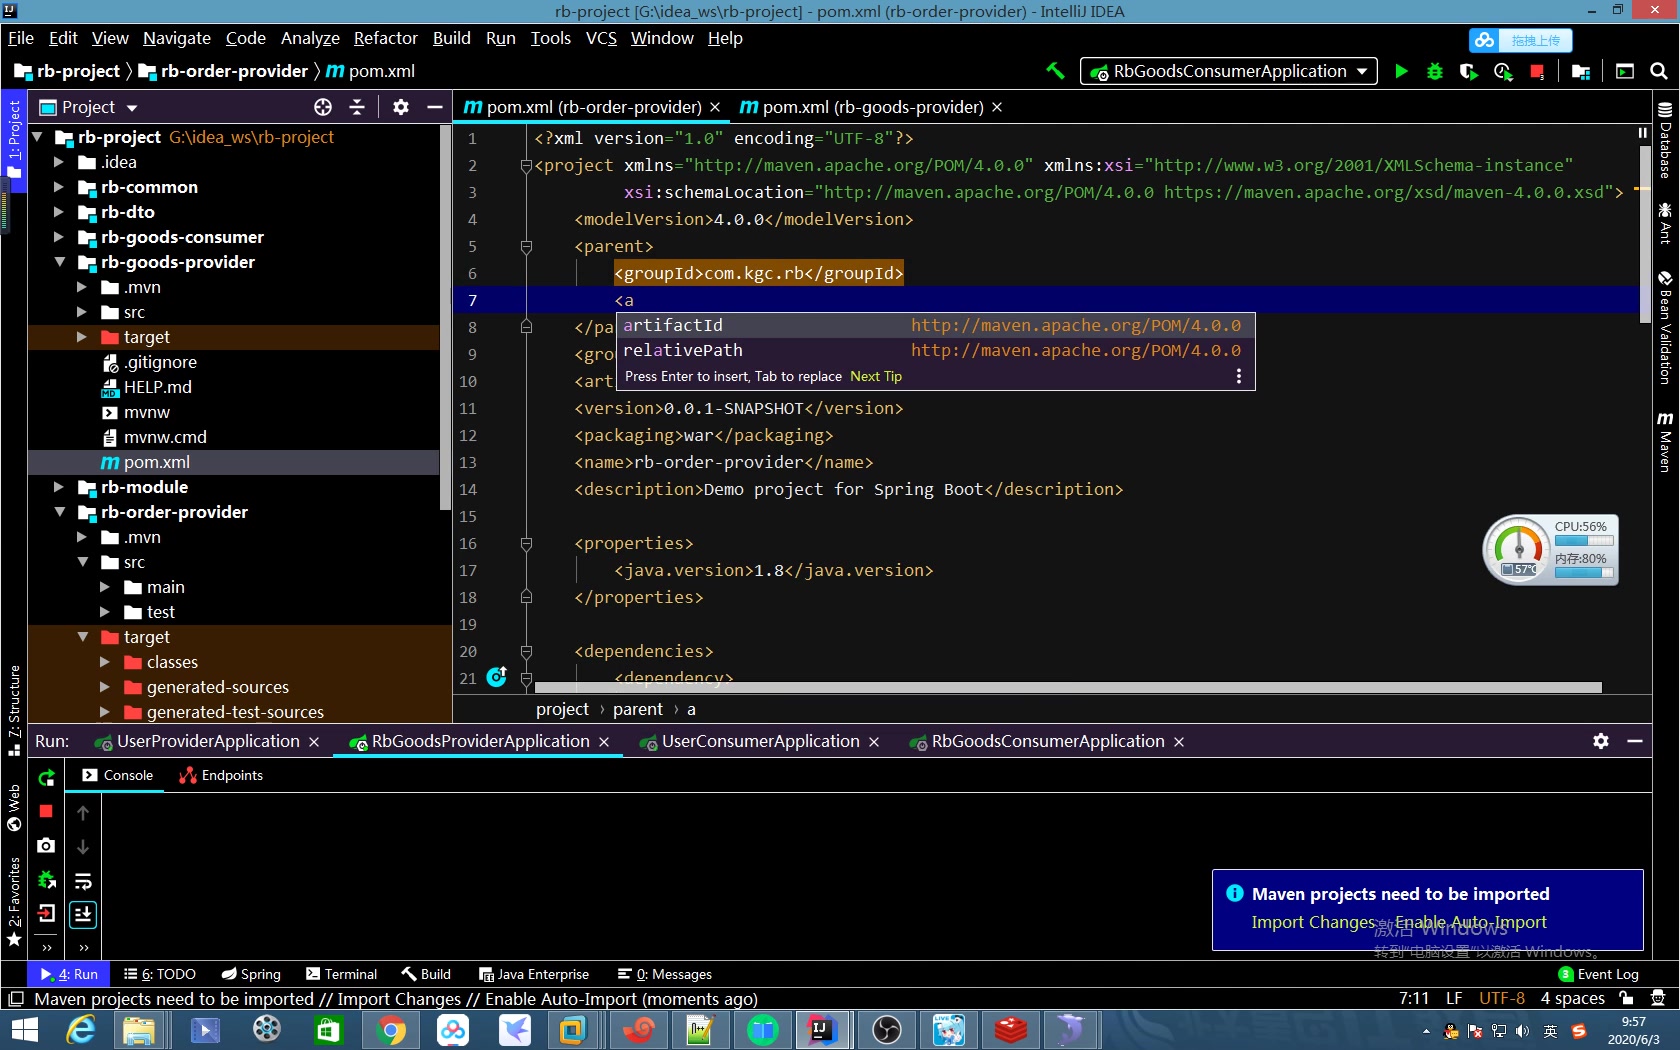
Task: Stop the running application in toolbar
Action: [x=1537, y=71]
